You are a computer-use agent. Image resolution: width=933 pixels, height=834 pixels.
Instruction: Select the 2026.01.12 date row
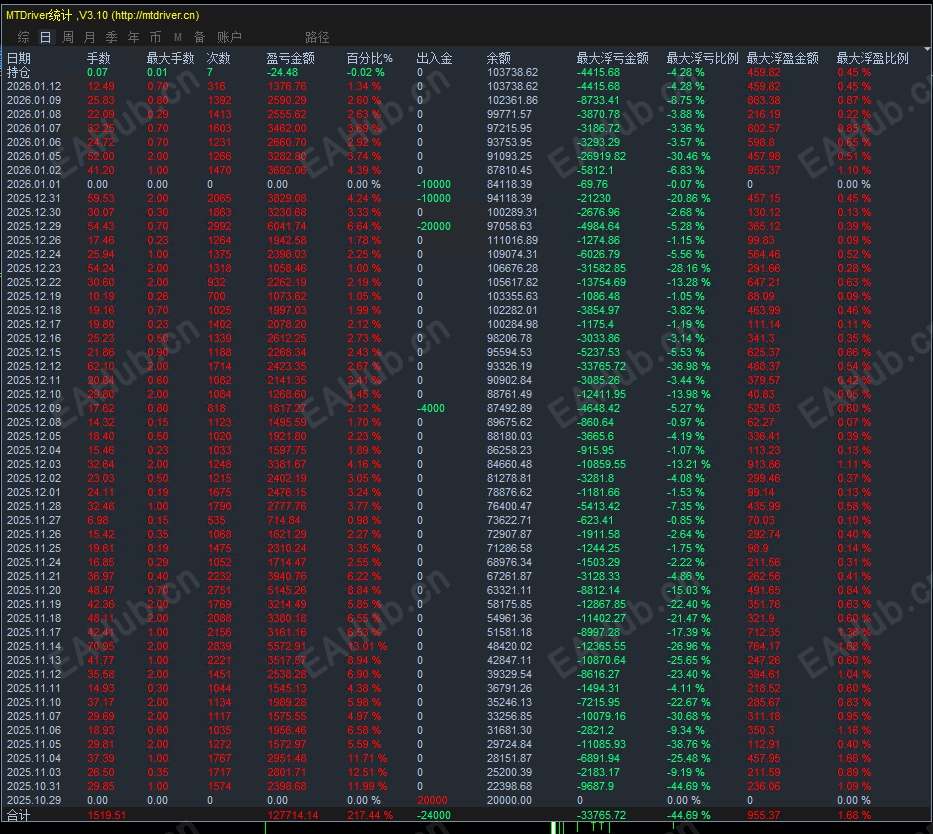click(34, 86)
